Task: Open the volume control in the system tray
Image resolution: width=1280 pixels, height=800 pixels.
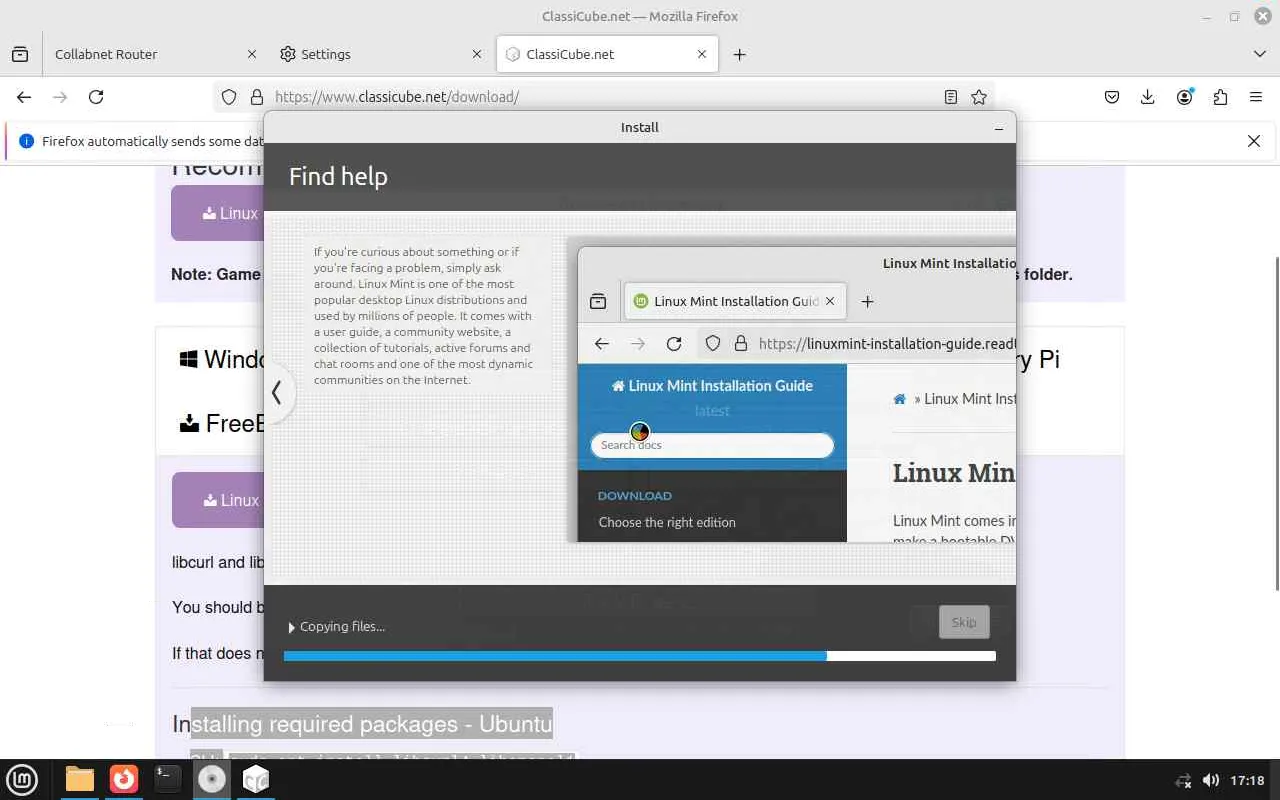Action: click(x=1210, y=780)
